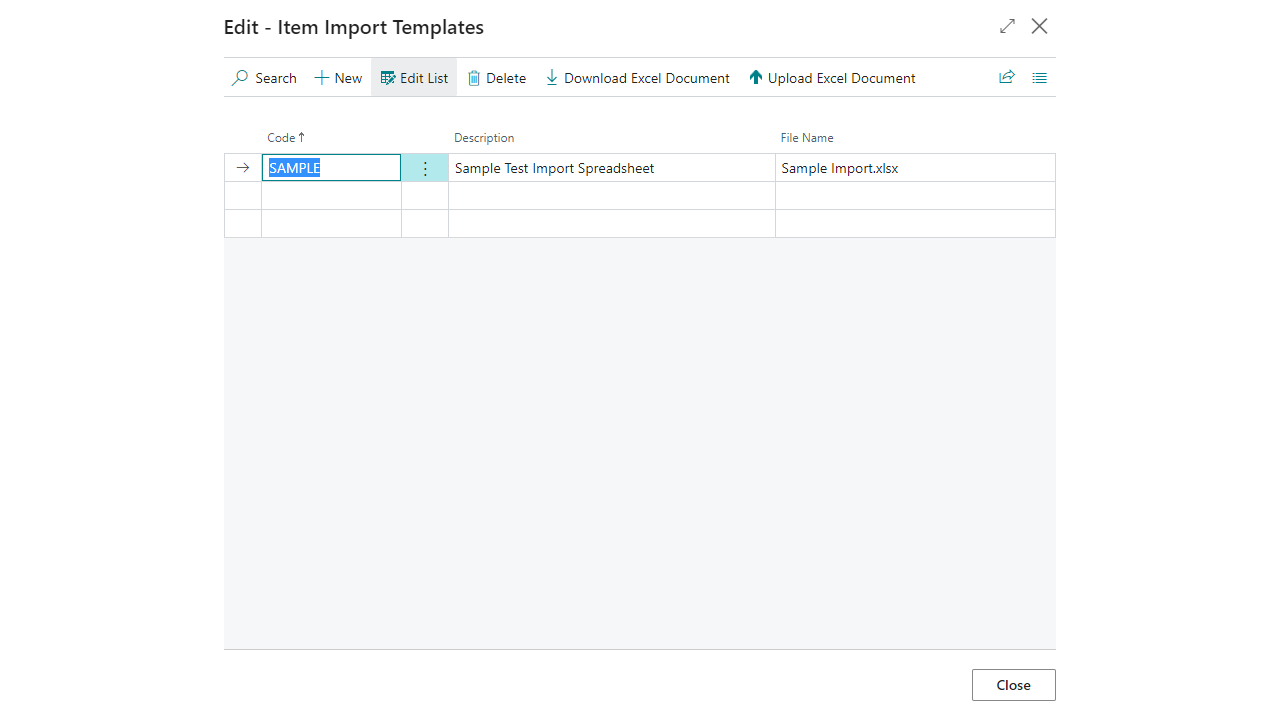1280x720 pixels.
Task: Toggle the Edit List mode
Action: [x=414, y=78]
